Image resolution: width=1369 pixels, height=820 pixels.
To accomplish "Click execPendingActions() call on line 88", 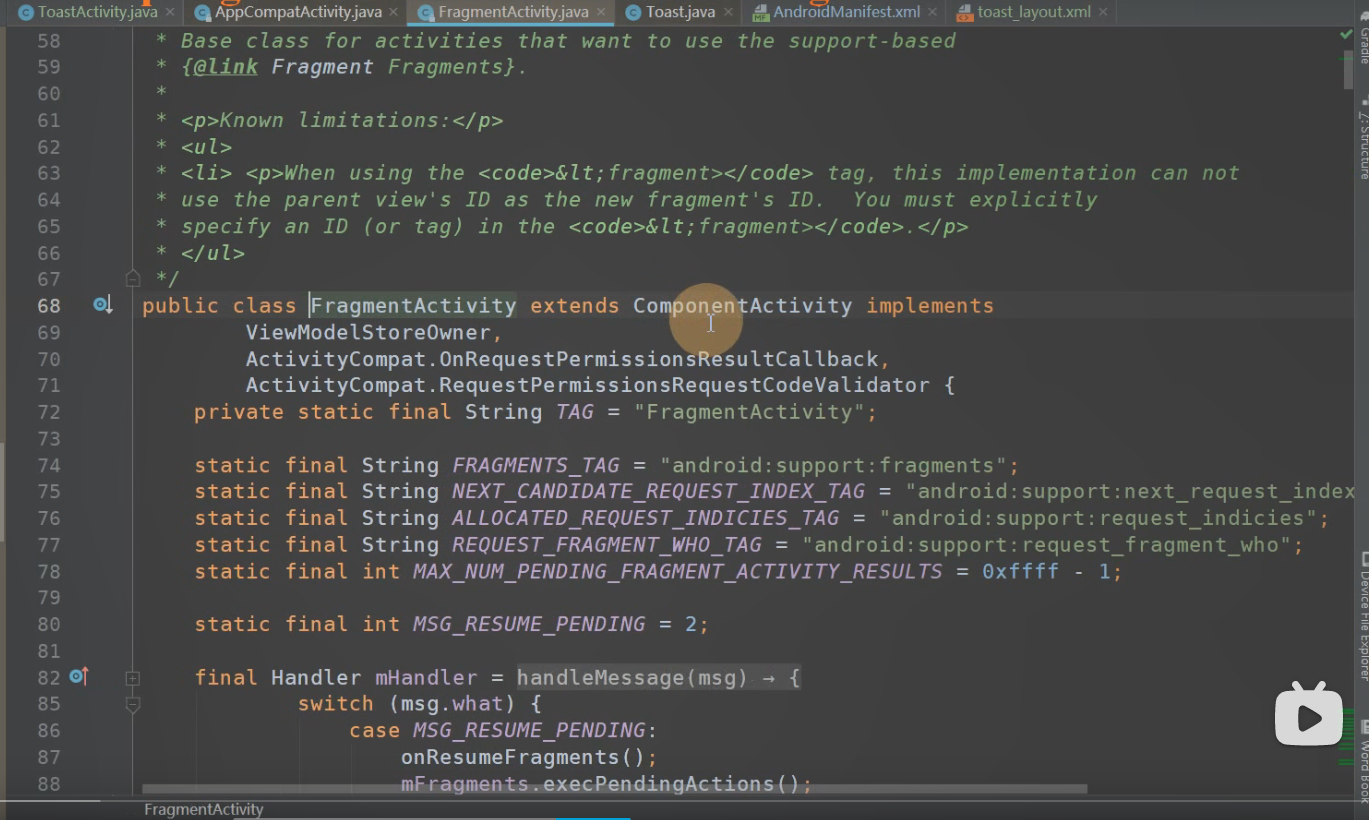I will tap(672, 784).
